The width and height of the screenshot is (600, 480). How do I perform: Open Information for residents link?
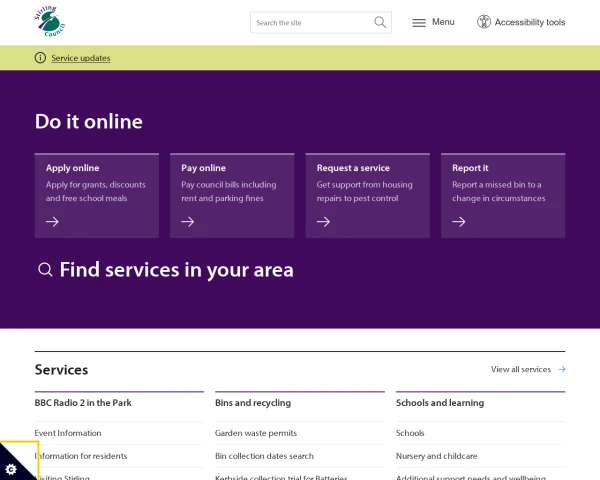click(81, 456)
